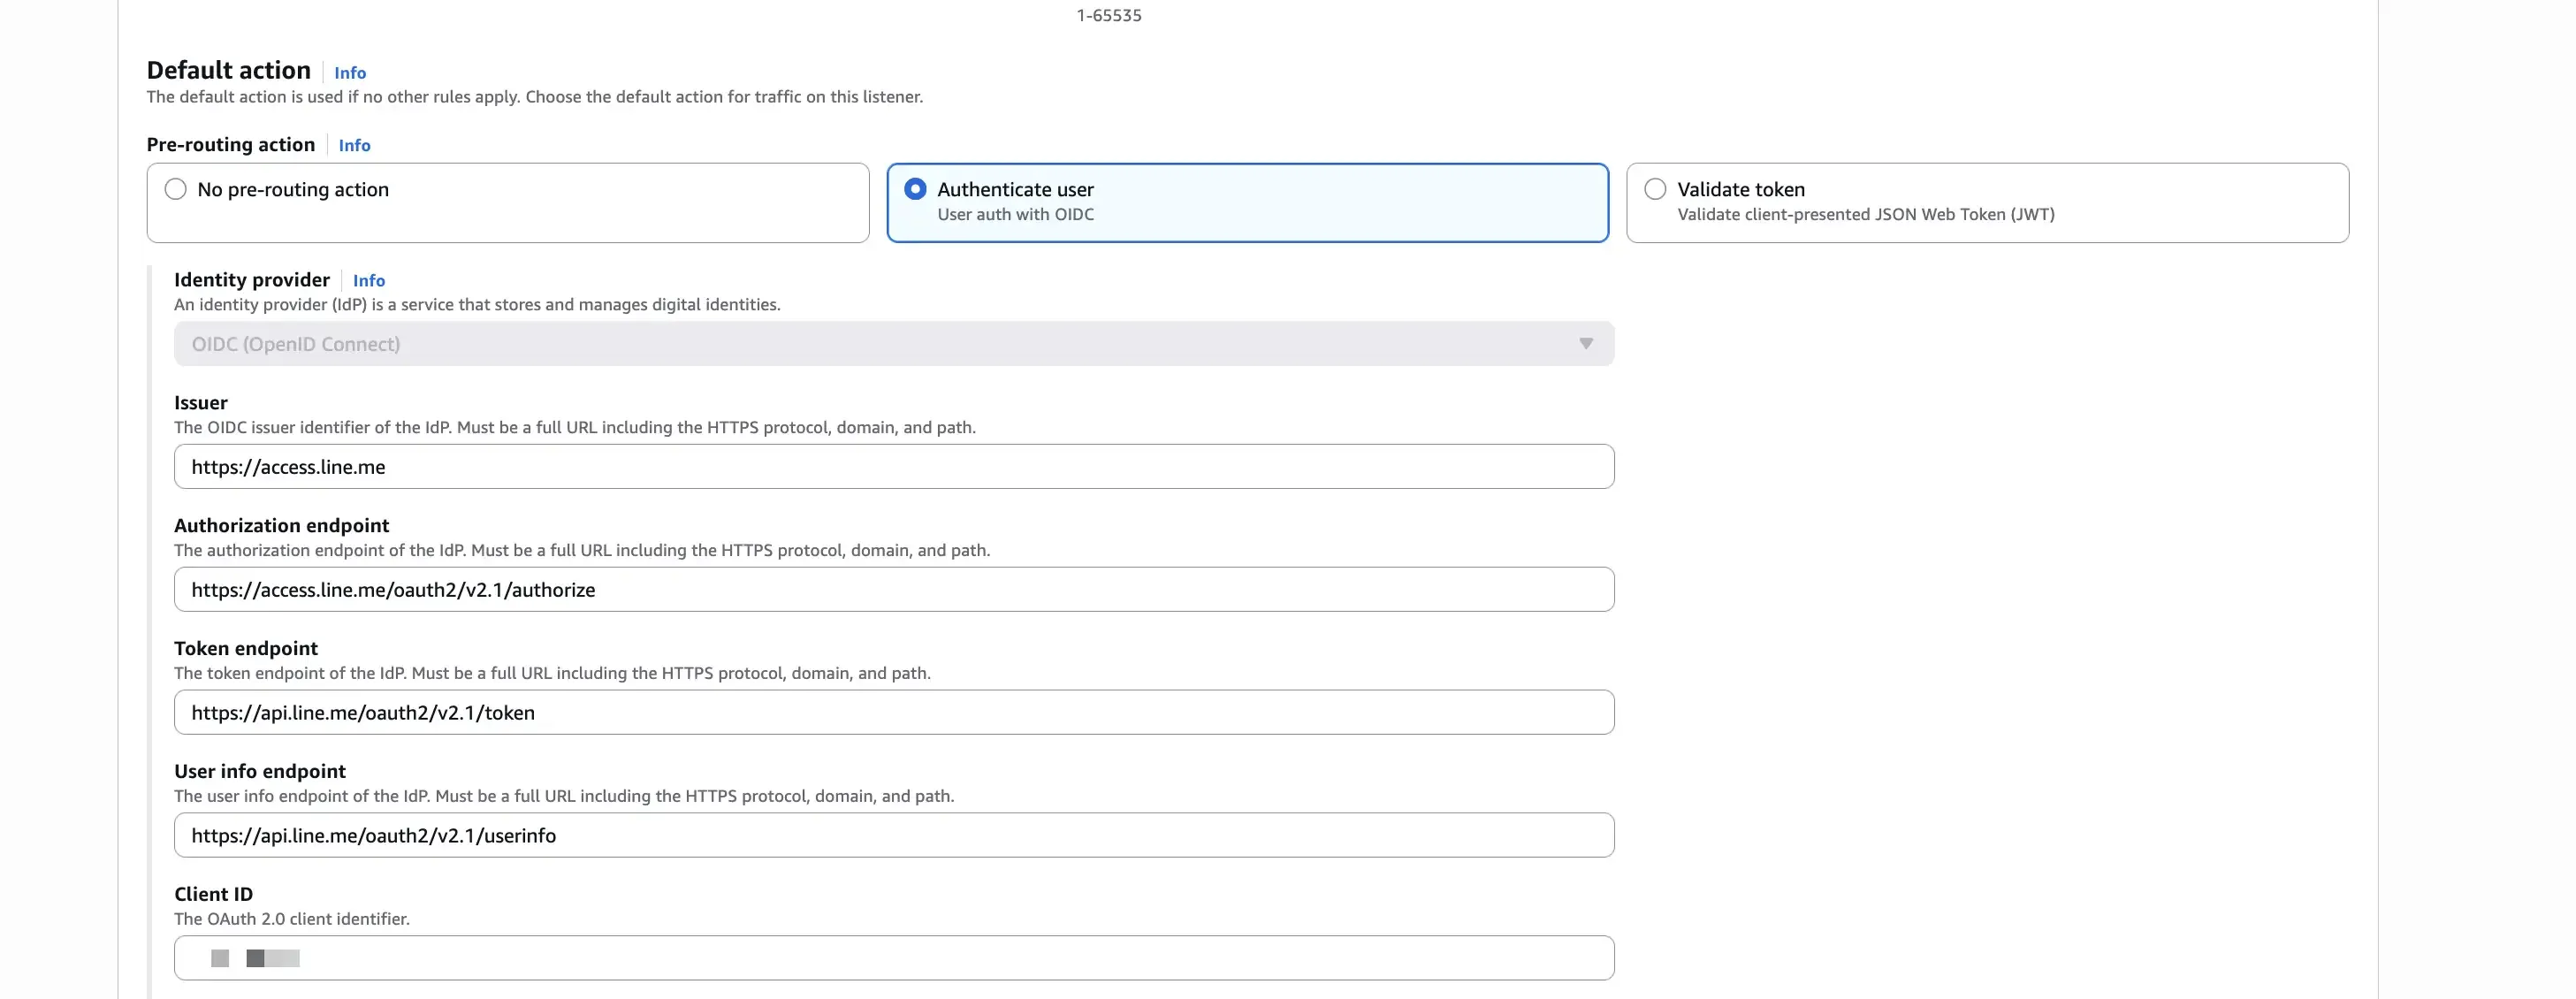Click the Client ID input box
2576x999 pixels.
pyautogui.click(x=893, y=958)
